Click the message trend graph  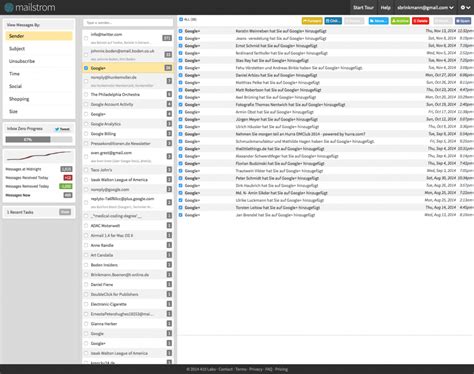[x=39, y=156]
